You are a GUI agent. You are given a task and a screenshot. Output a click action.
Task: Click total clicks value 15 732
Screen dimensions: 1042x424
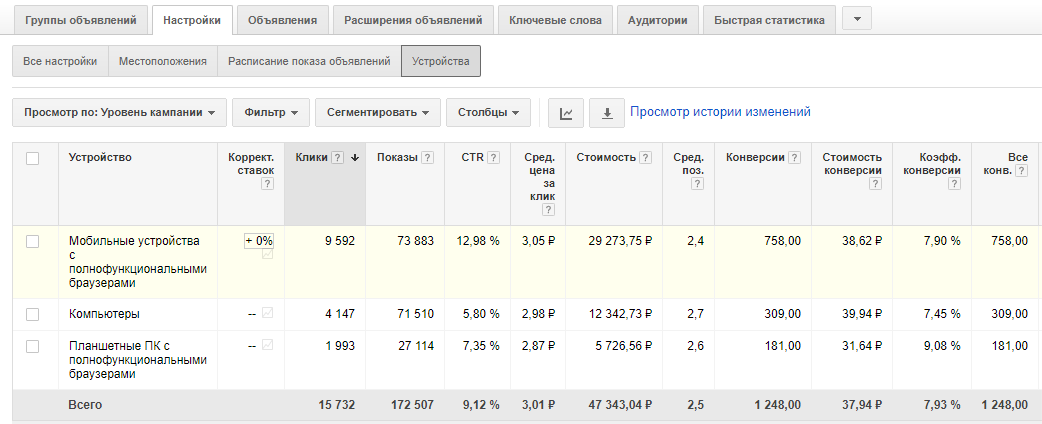pyautogui.click(x=337, y=404)
